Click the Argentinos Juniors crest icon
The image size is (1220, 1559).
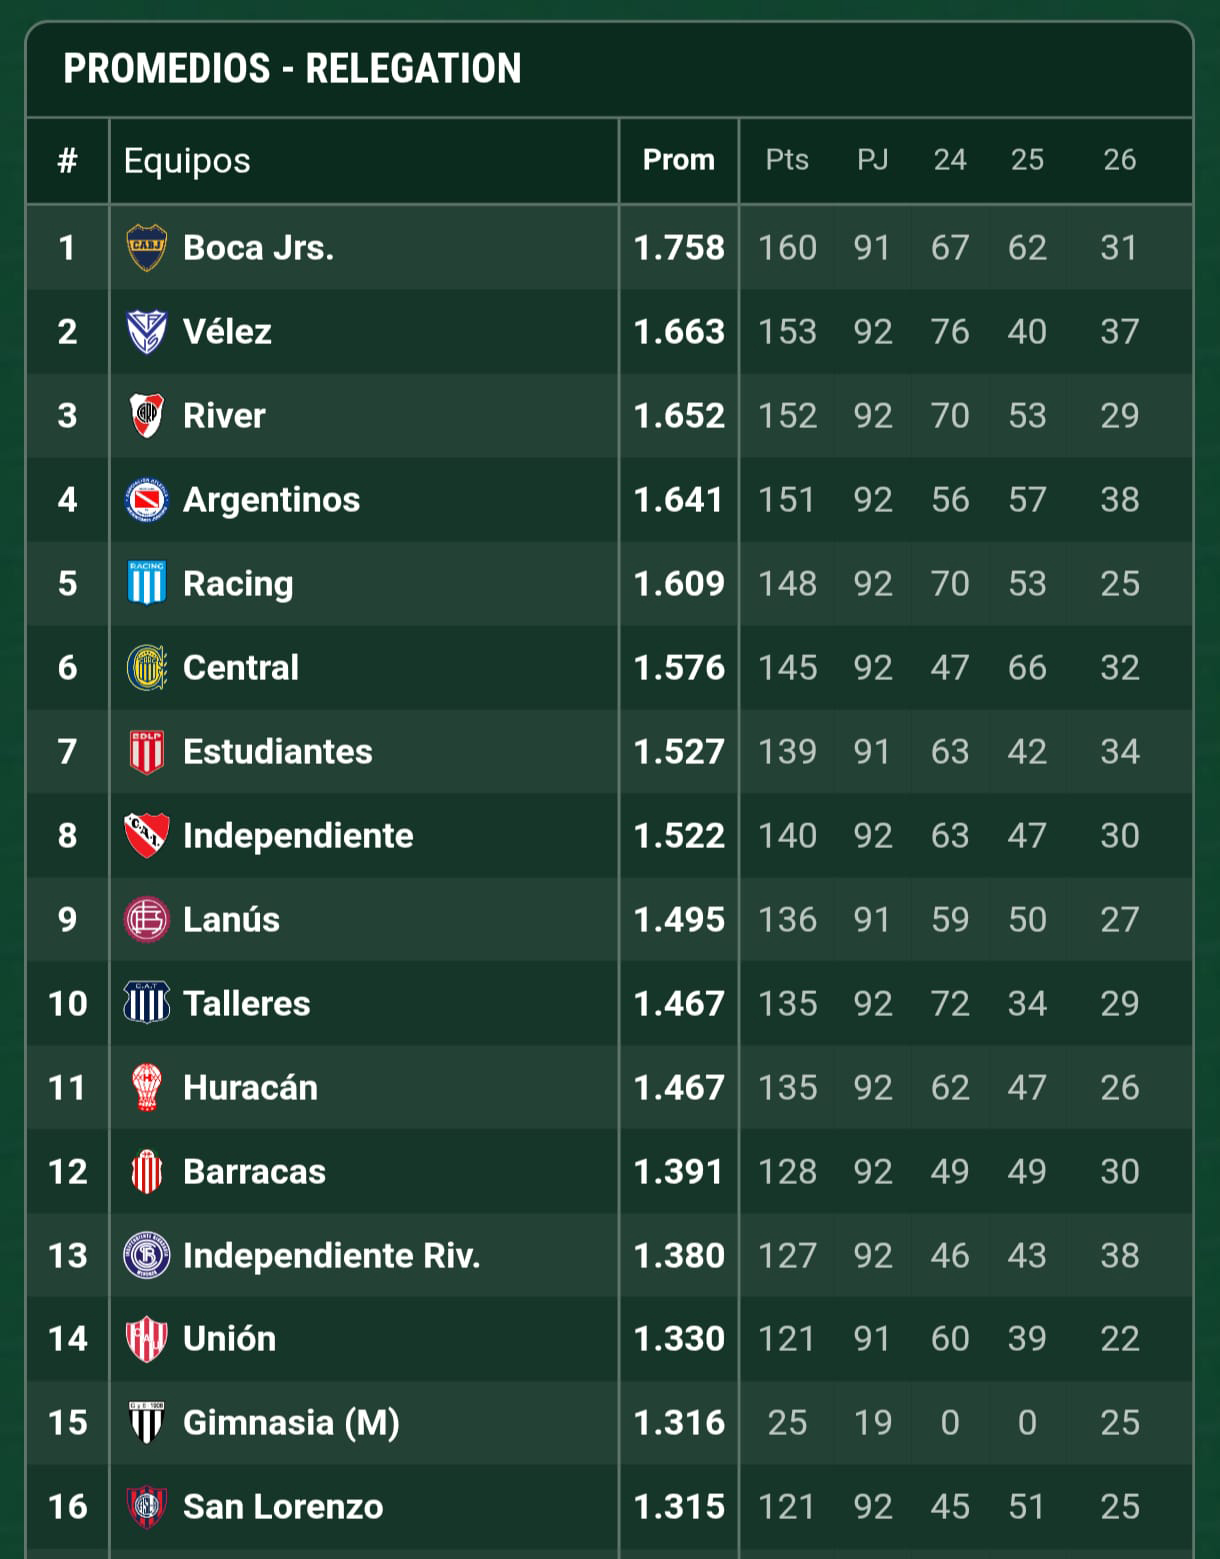[147, 500]
